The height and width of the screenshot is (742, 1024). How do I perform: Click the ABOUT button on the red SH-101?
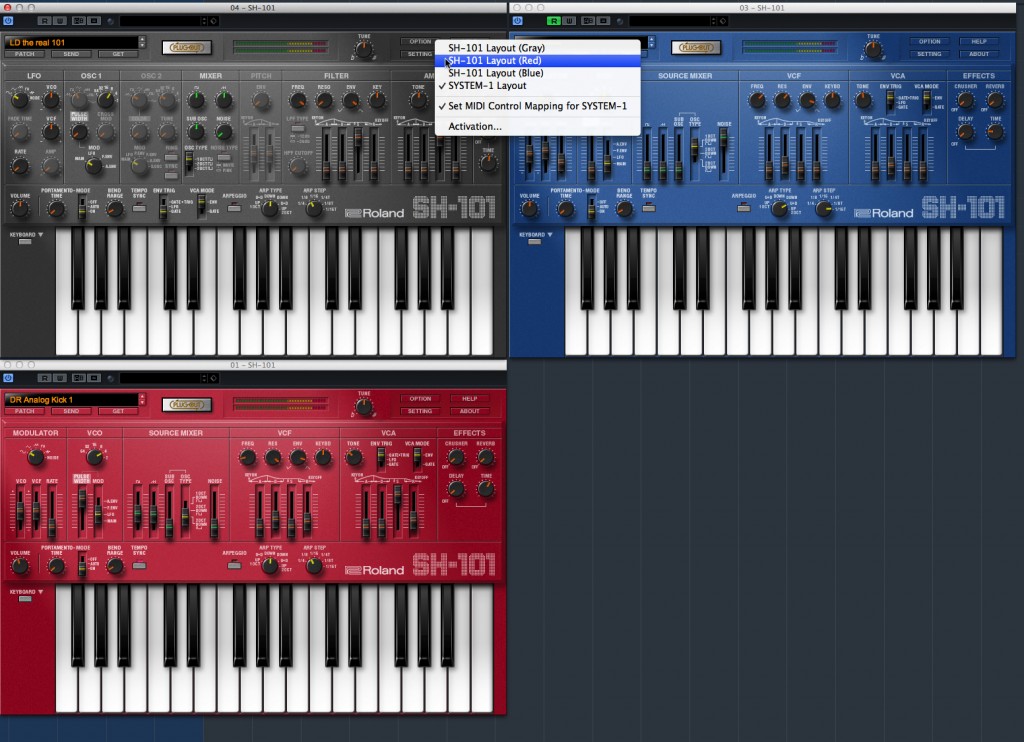(470, 411)
